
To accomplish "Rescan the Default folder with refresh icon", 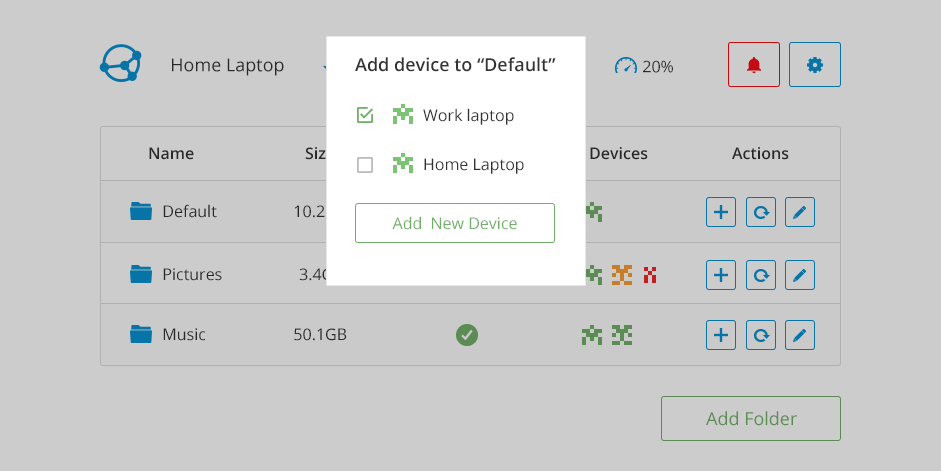I will [x=760, y=212].
